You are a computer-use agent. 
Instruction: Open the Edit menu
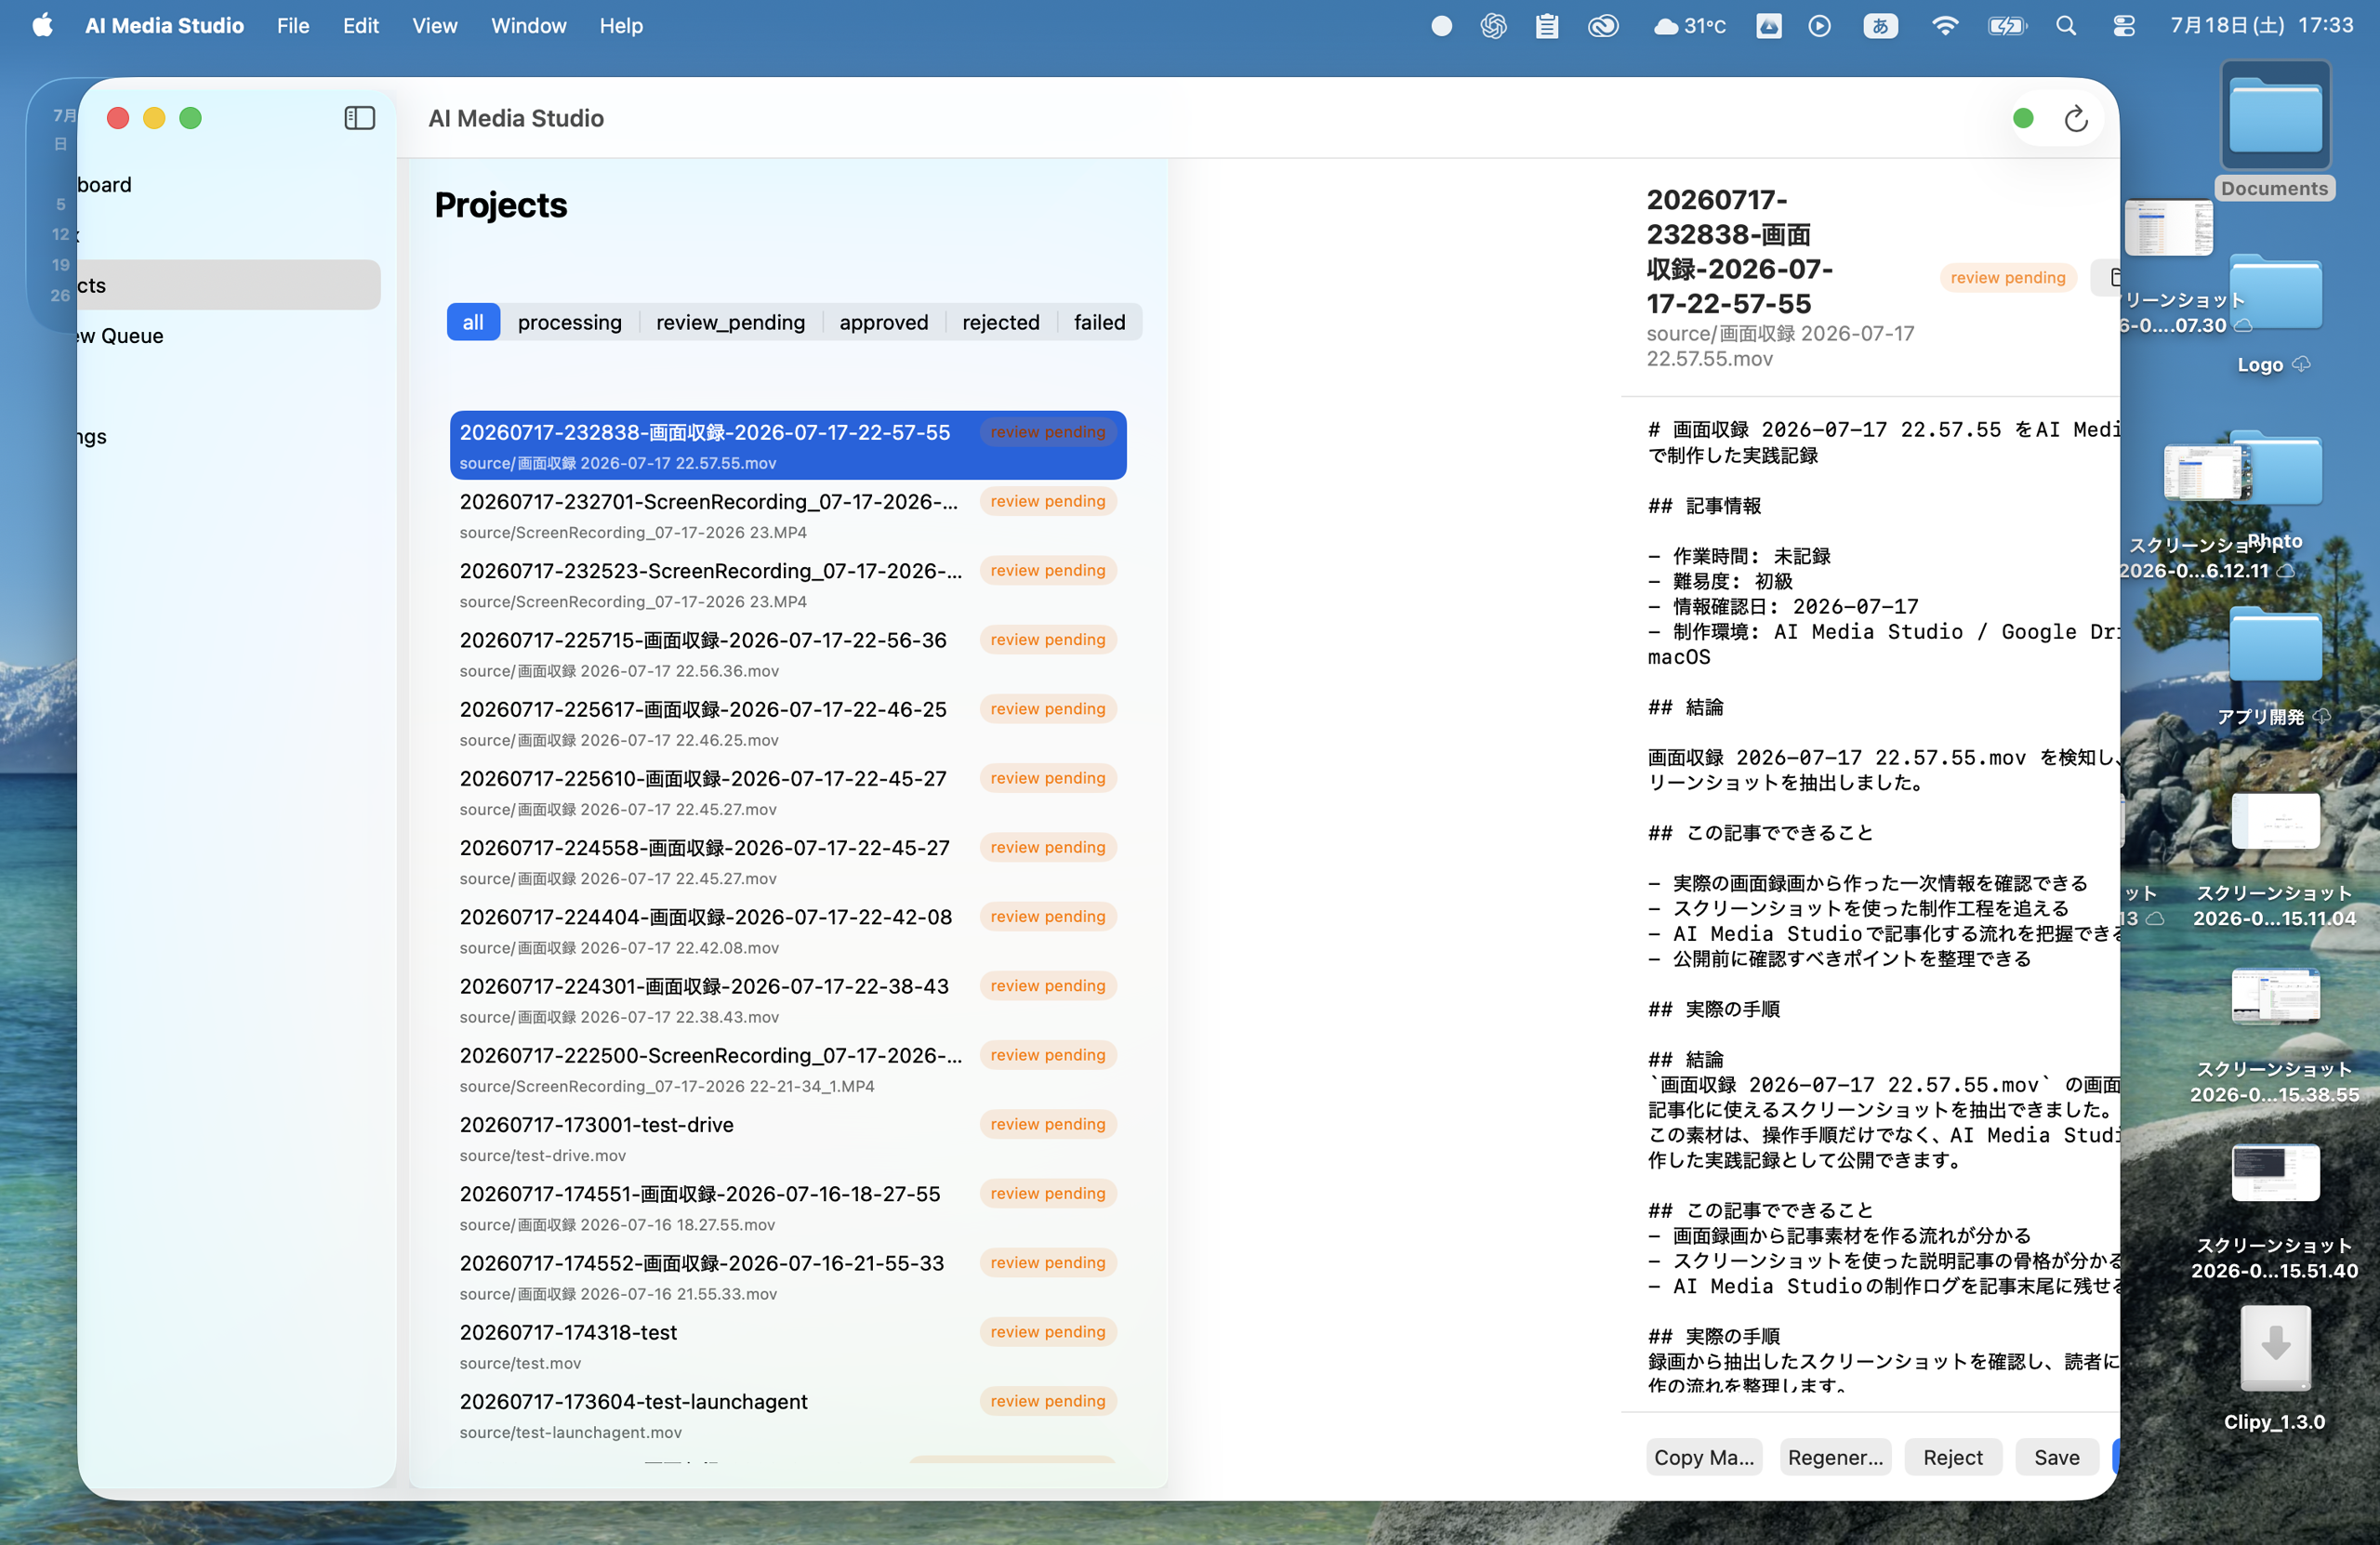pos(360,26)
